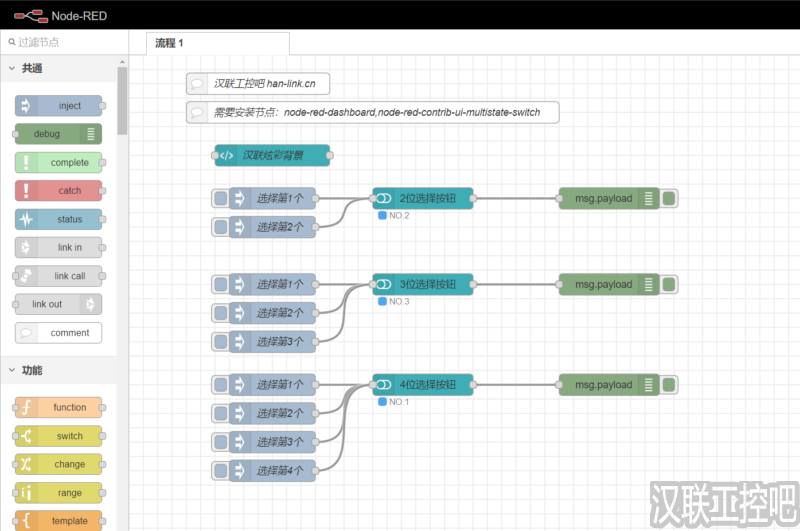Toggle the debug button on top msg.payload node

point(669,198)
